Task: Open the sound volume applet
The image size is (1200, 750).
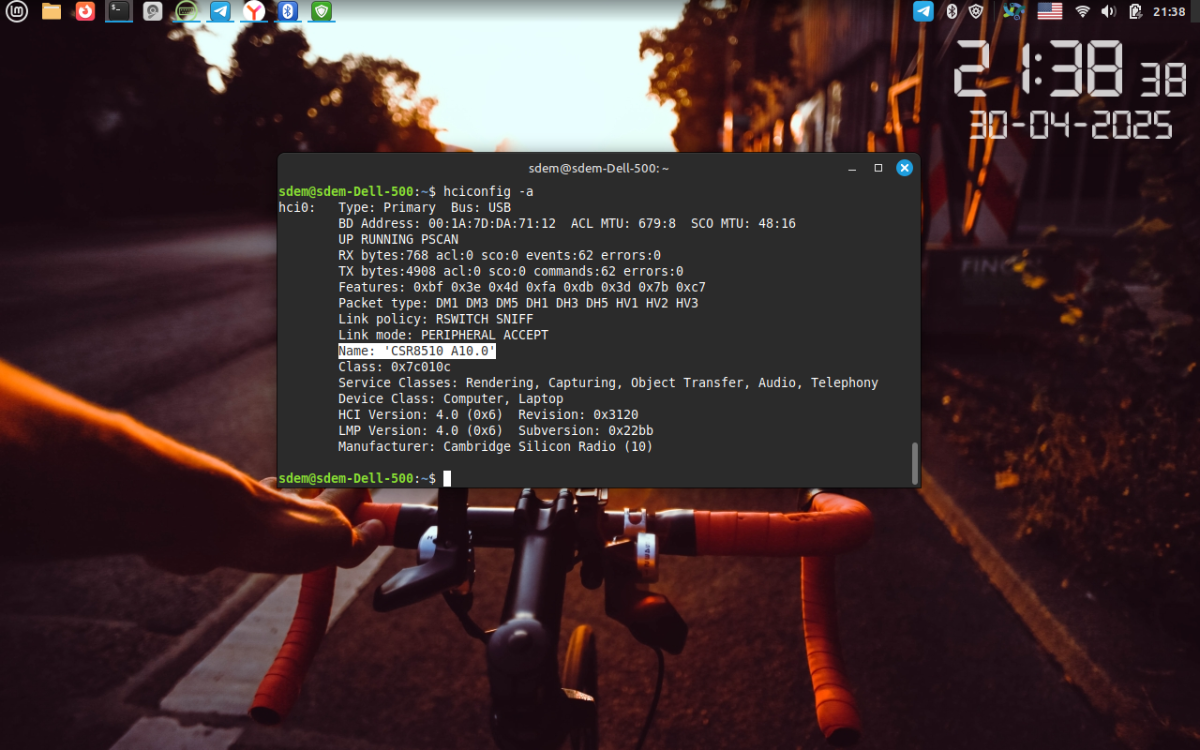Action: [x=1108, y=11]
